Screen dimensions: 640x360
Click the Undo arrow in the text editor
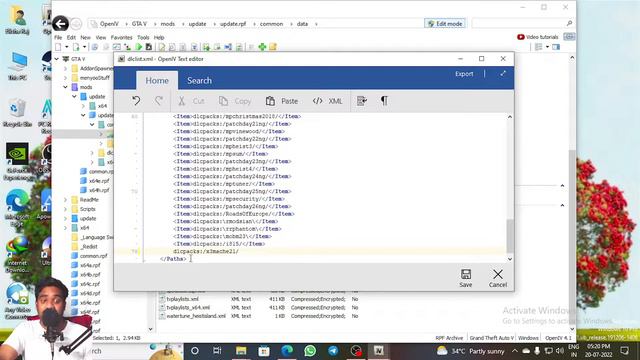click(136, 101)
